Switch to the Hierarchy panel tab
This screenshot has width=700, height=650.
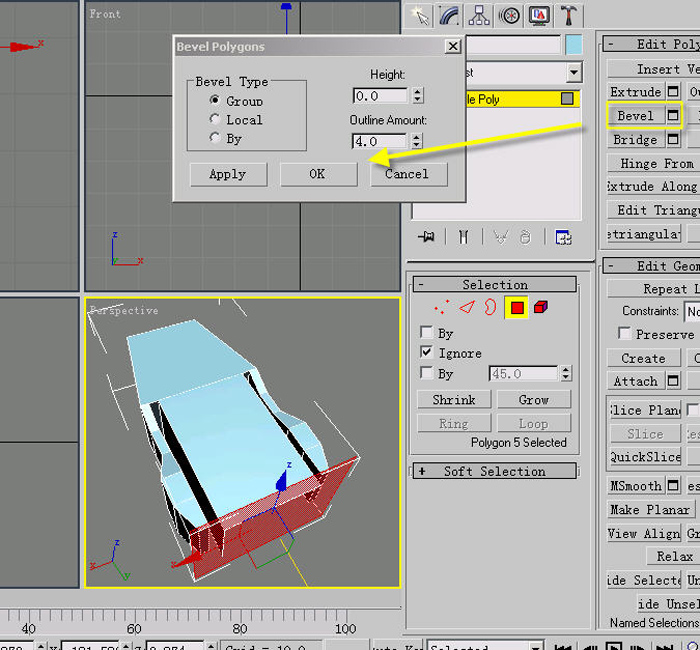(479, 16)
